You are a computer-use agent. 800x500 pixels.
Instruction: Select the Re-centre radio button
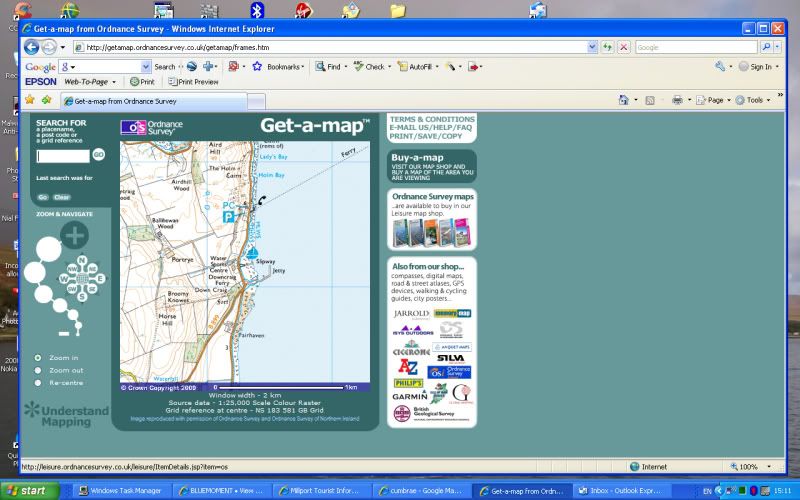pos(38,383)
